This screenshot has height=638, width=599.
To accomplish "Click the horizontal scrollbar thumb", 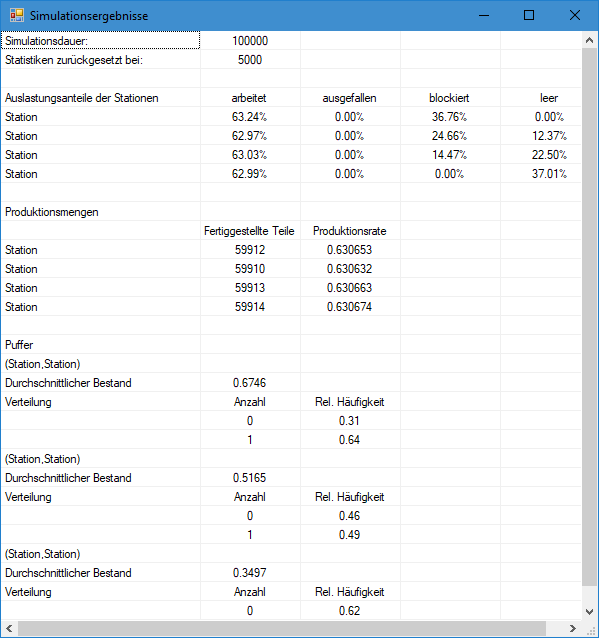I will tap(282, 628).
